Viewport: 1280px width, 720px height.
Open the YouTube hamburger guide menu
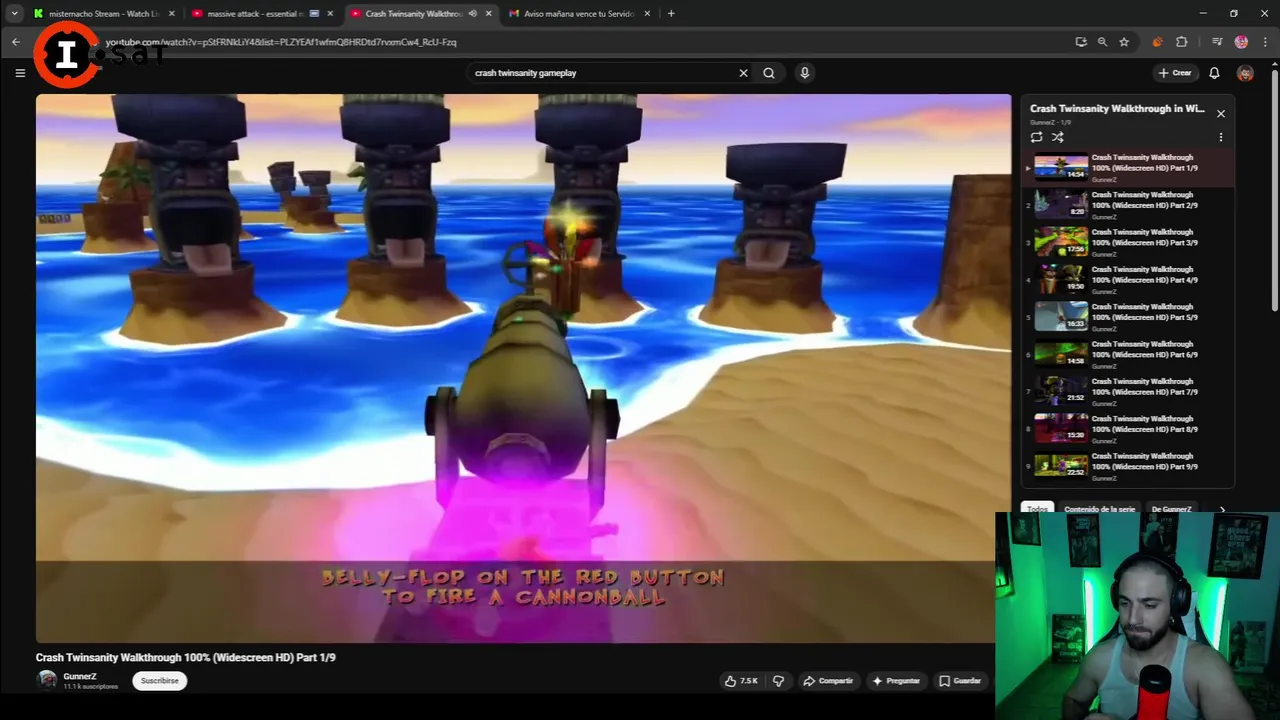click(x=20, y=73)
